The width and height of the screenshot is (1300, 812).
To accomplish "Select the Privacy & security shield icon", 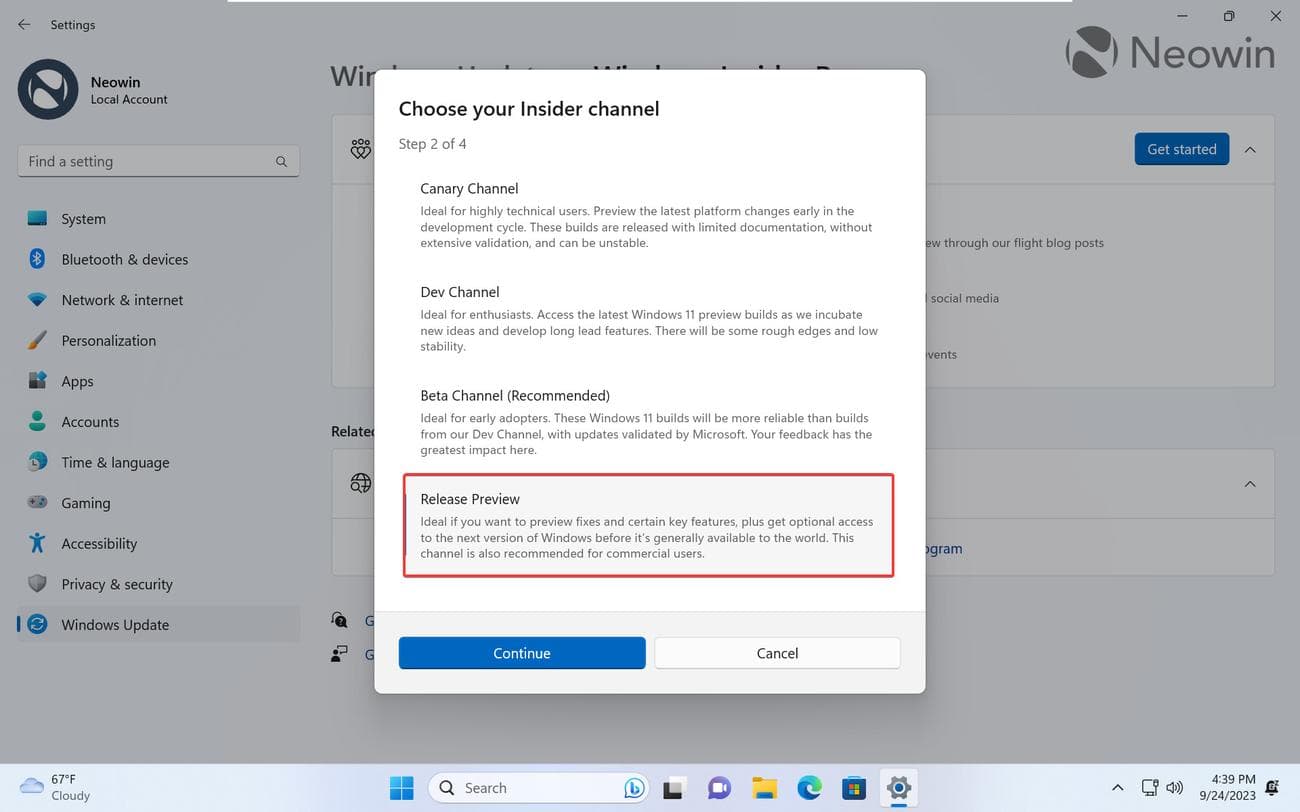I will coord(38,584).
